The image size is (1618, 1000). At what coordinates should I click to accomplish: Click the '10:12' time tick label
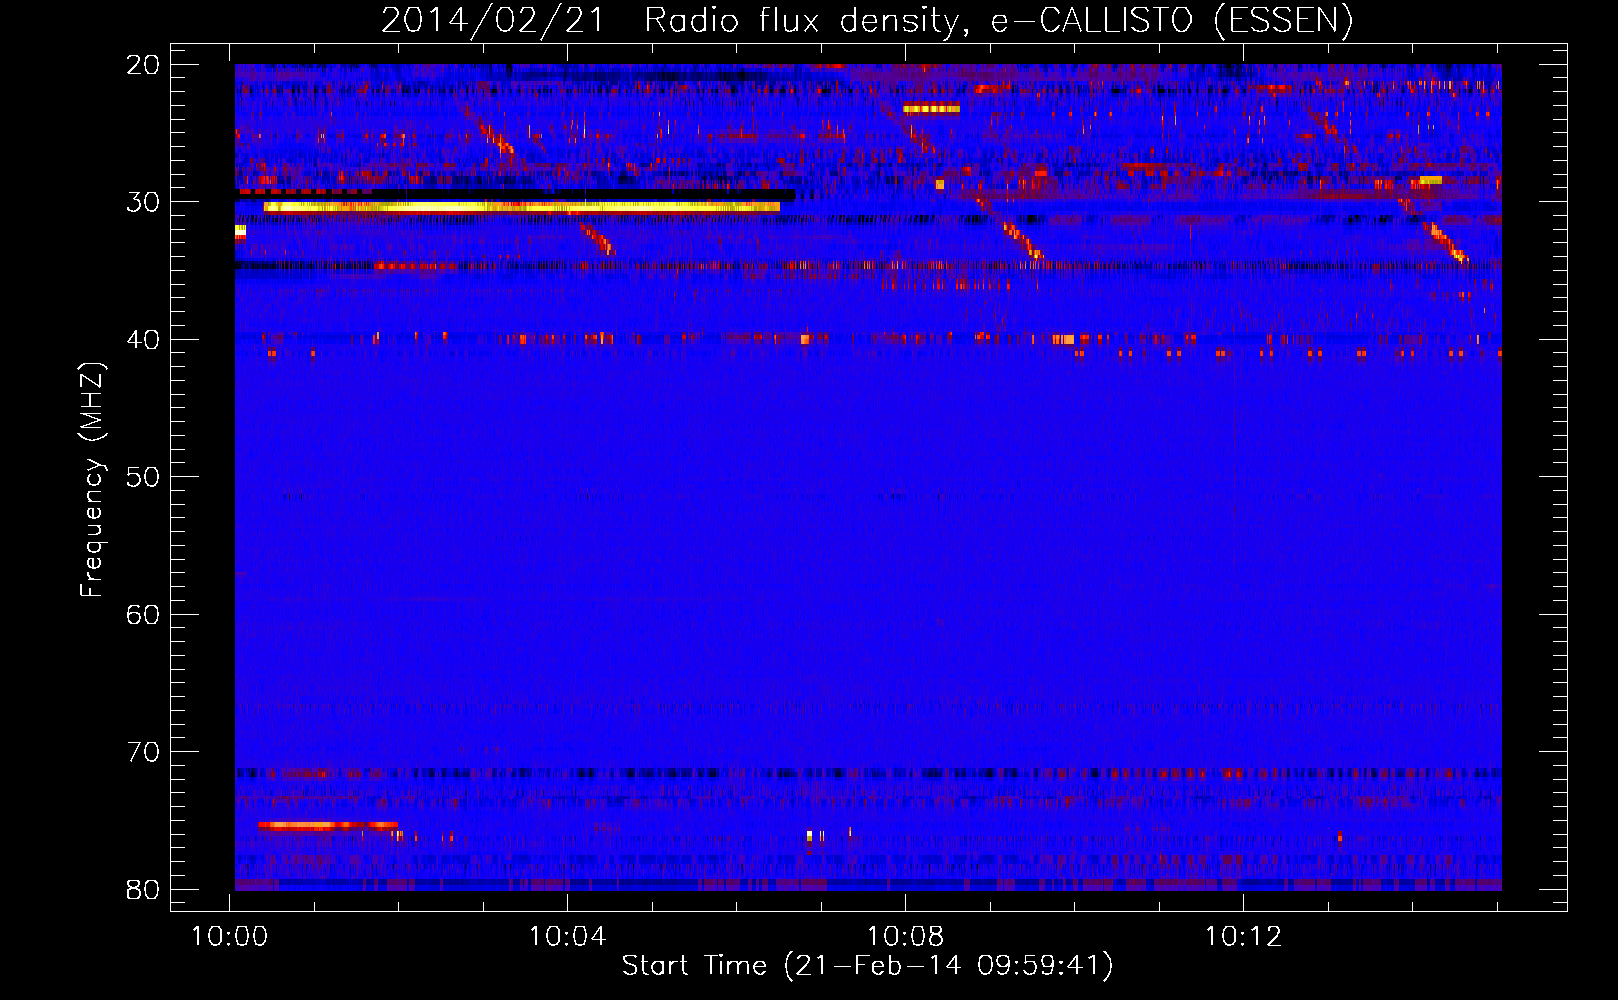(x=1243, y=937)
